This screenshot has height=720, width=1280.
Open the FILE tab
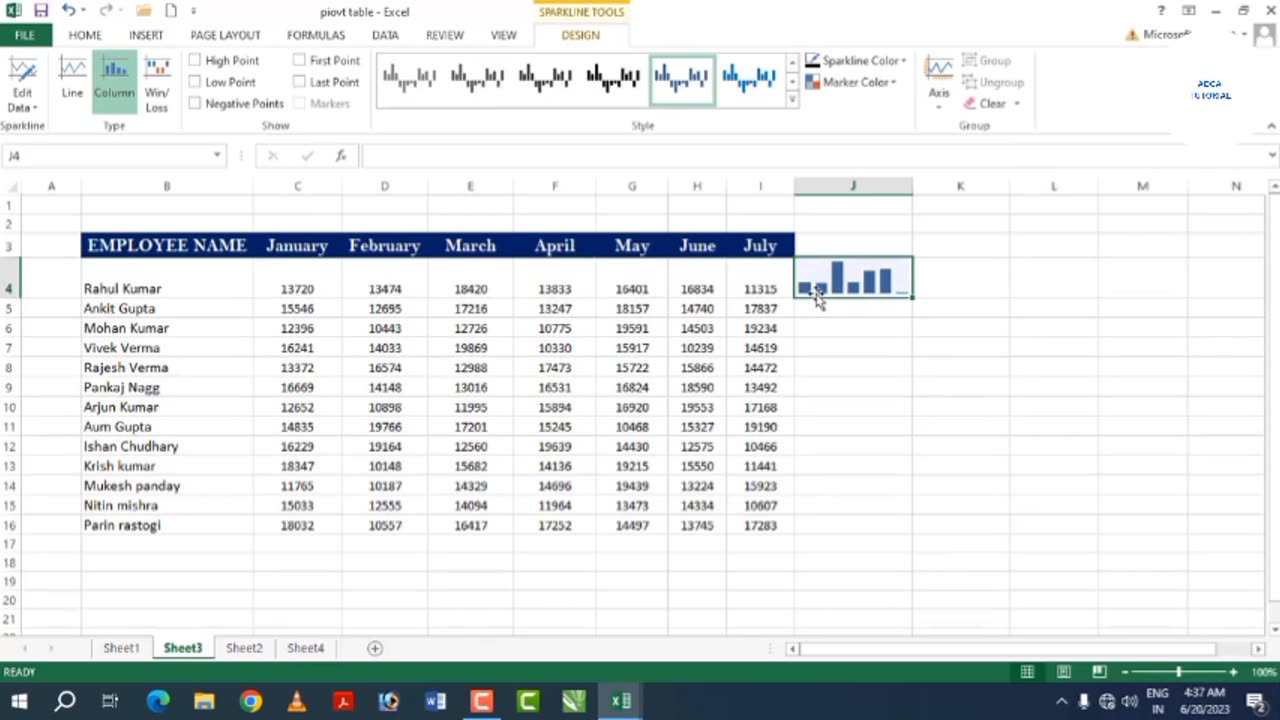click(25, 35)
